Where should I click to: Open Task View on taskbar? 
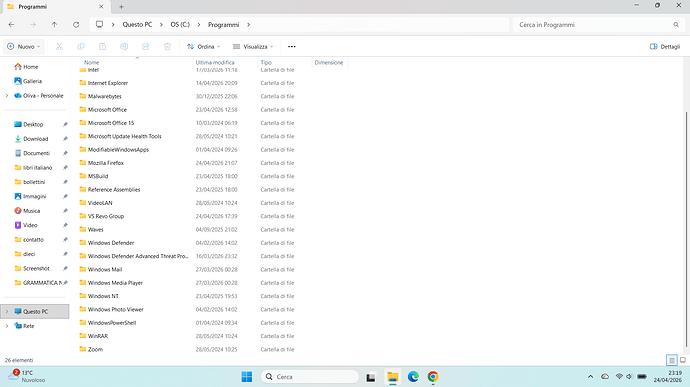pyautogui.click(x=371, y=377)
